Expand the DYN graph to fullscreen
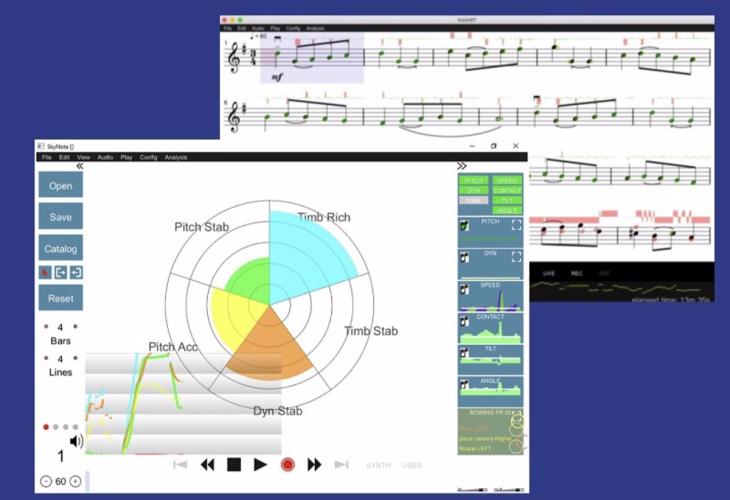730x500 pixels. click(516, 257)
